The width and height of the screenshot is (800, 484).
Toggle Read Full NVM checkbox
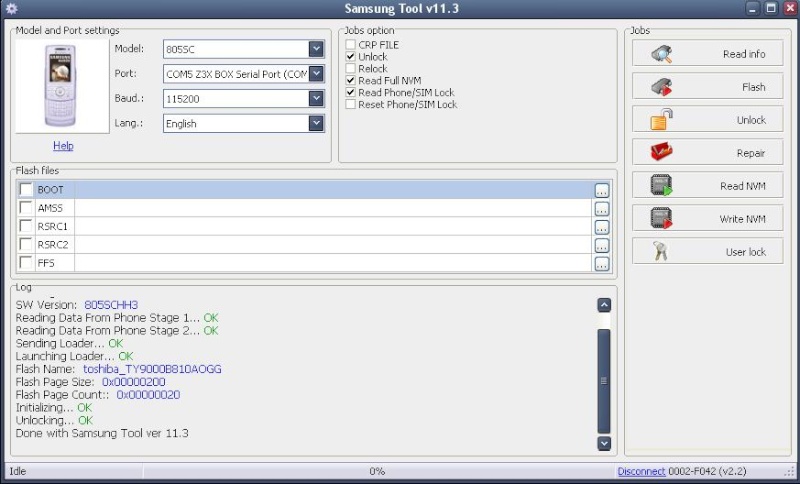pos(351,80)
